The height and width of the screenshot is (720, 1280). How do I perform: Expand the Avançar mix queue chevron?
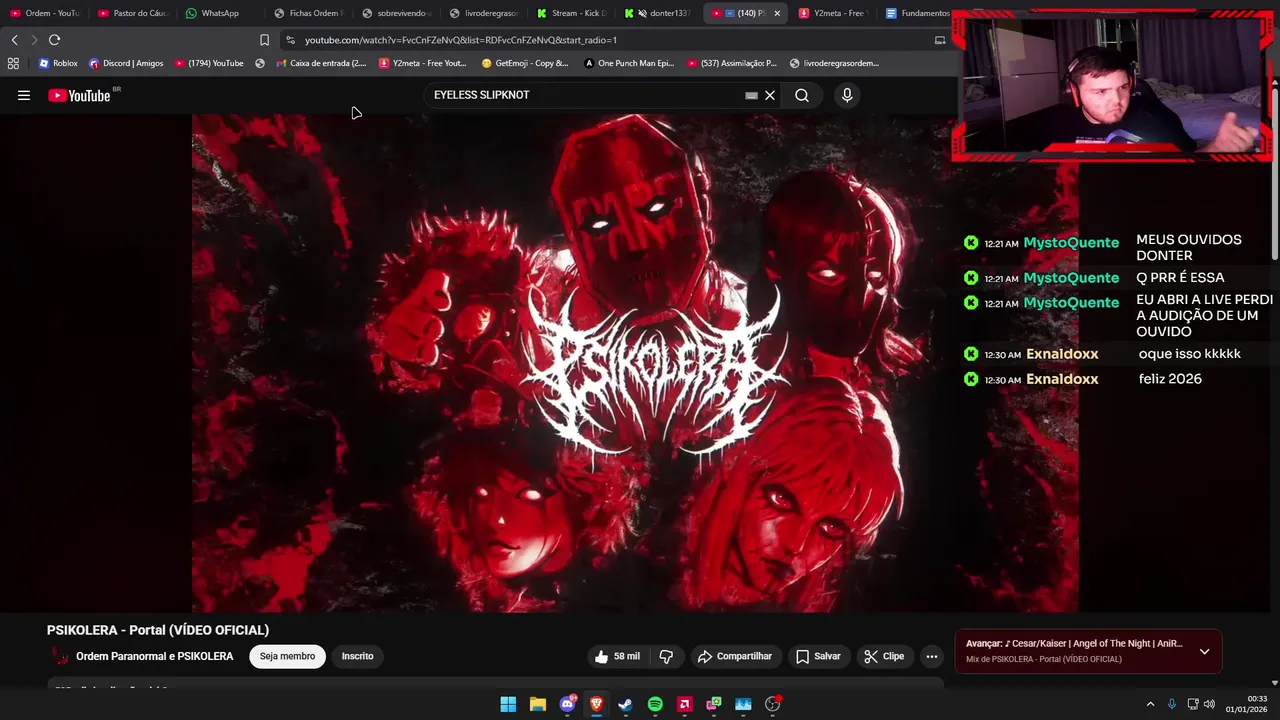click(1204, 651)
